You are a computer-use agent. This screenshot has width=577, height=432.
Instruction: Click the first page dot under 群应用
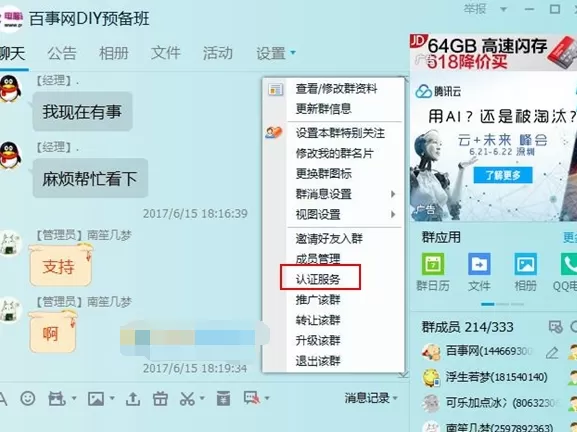click(x=488, y=304)
